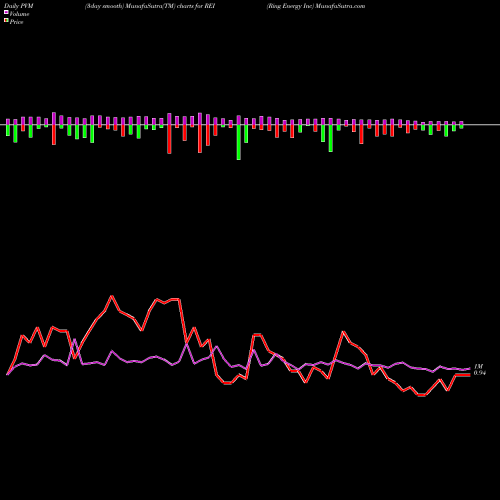Select the 'Volume' legend label

[19, 14]
